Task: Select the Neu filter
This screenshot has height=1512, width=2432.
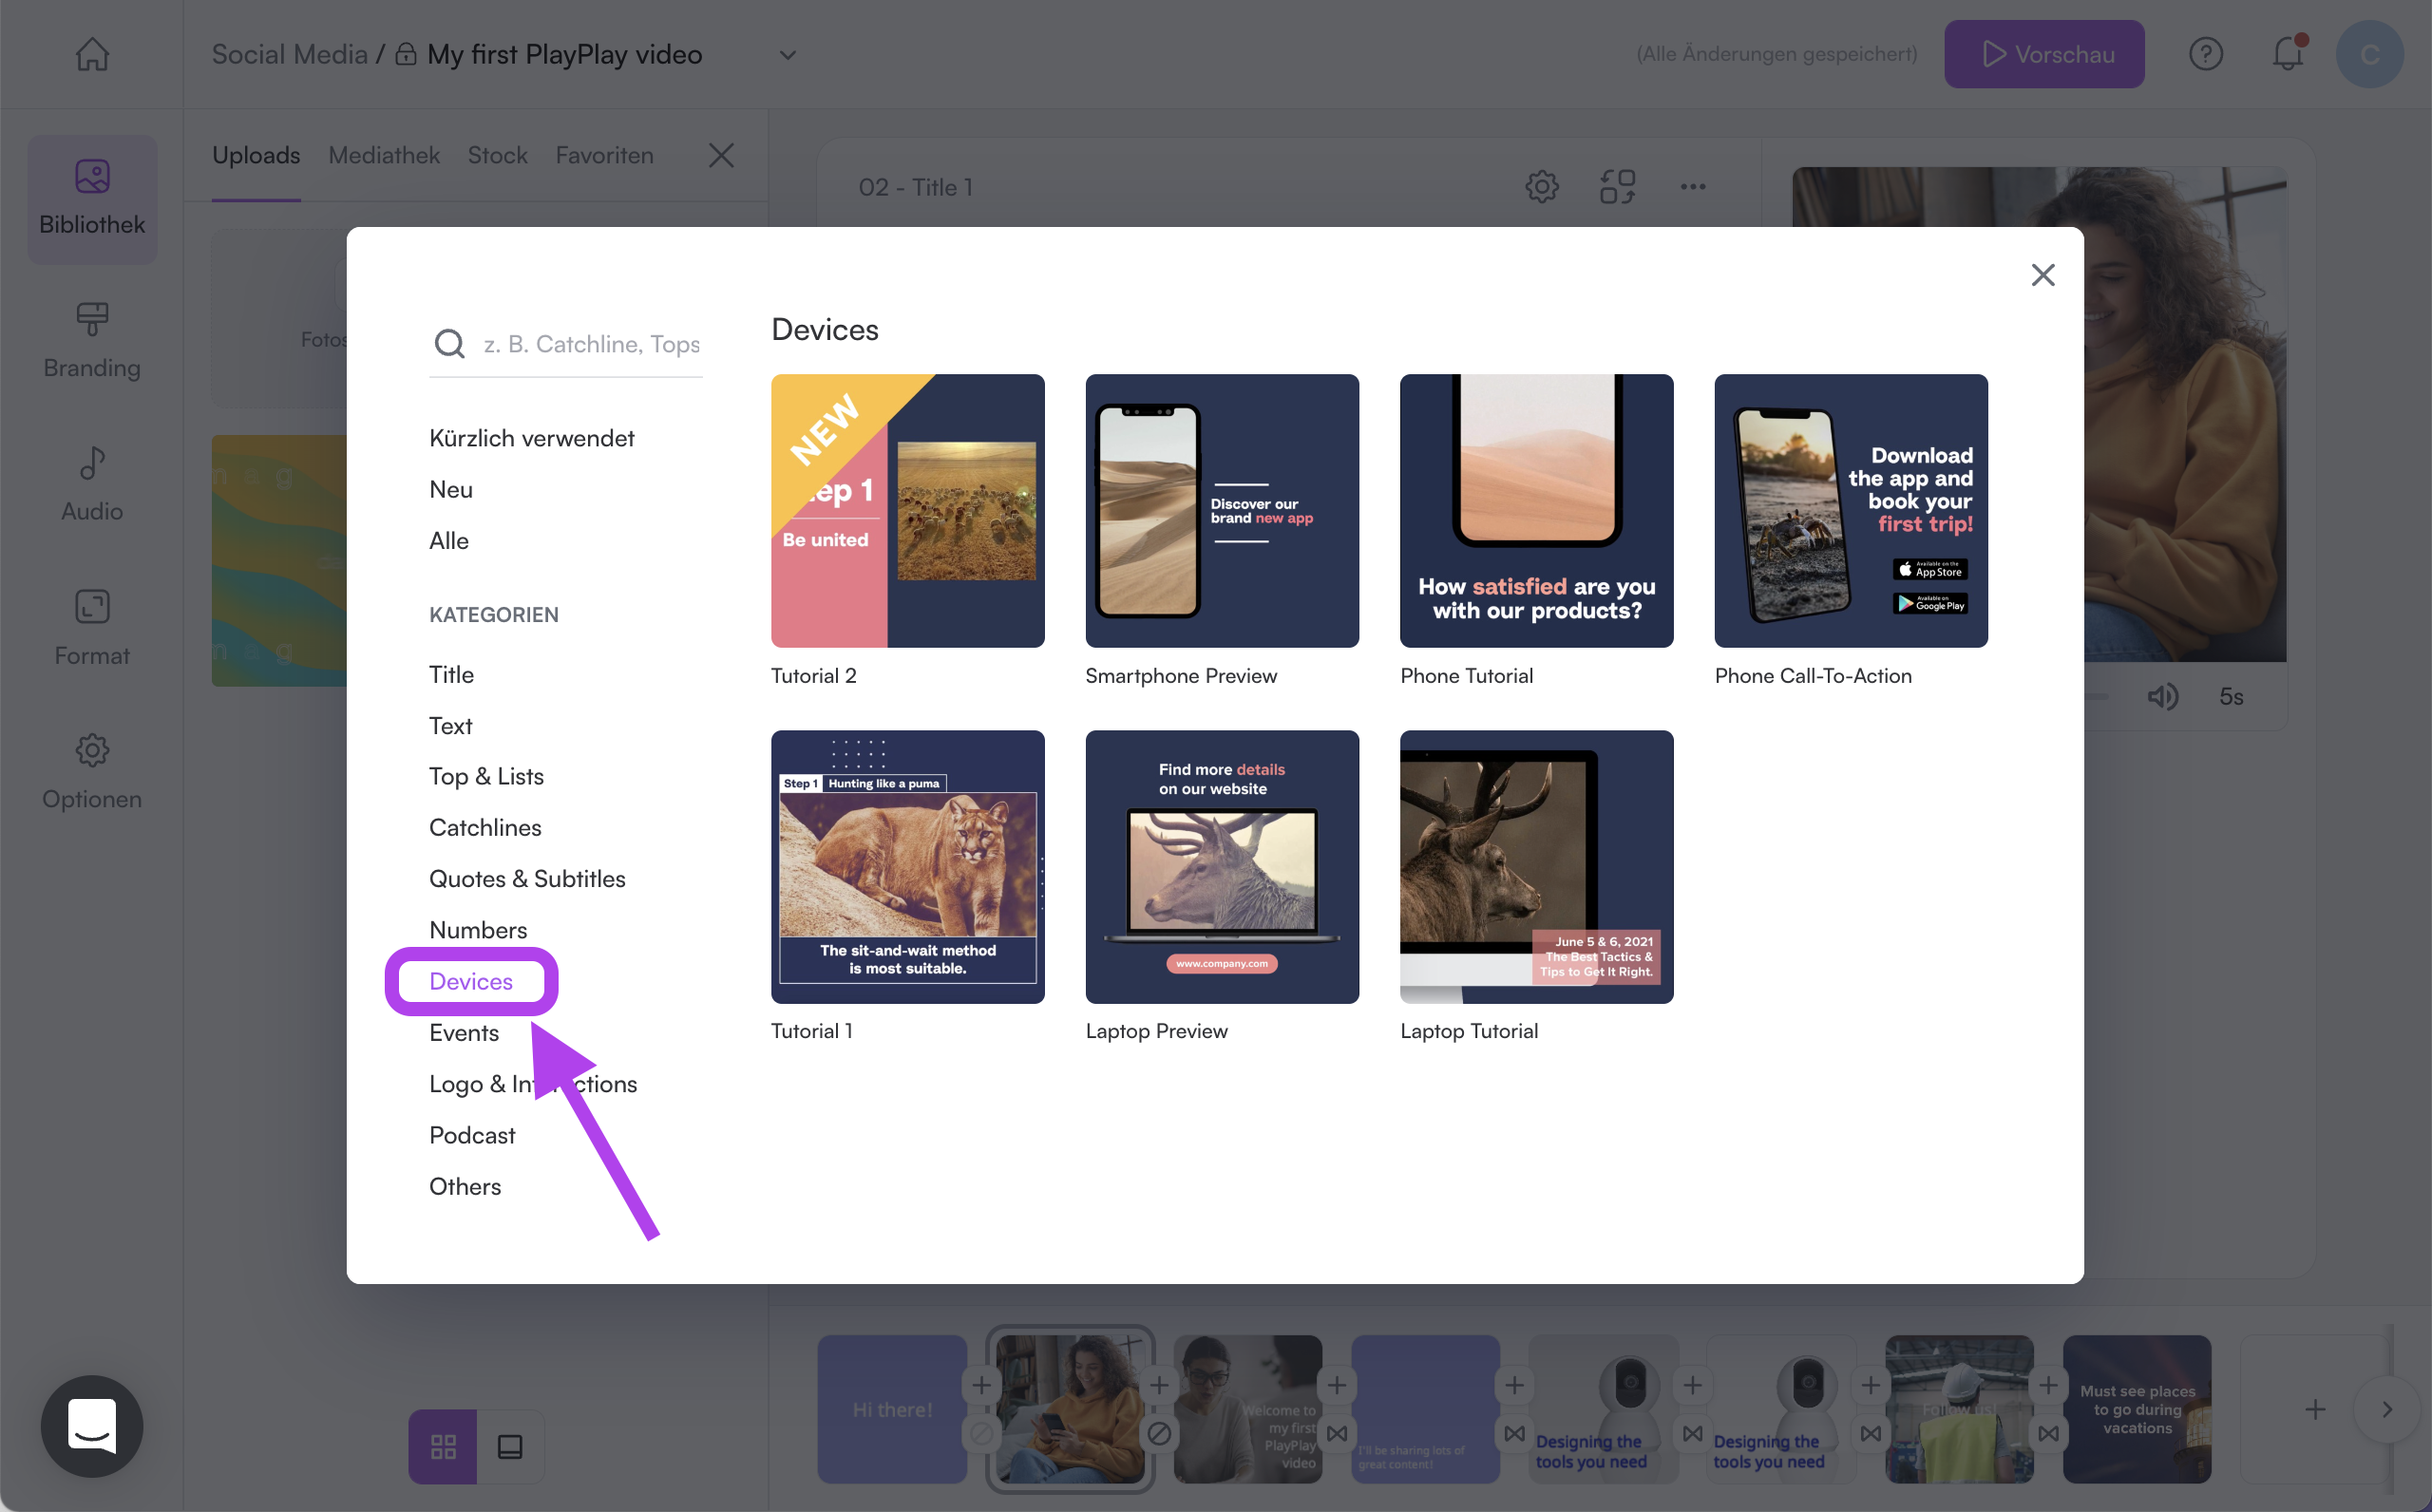Action: 451,489
